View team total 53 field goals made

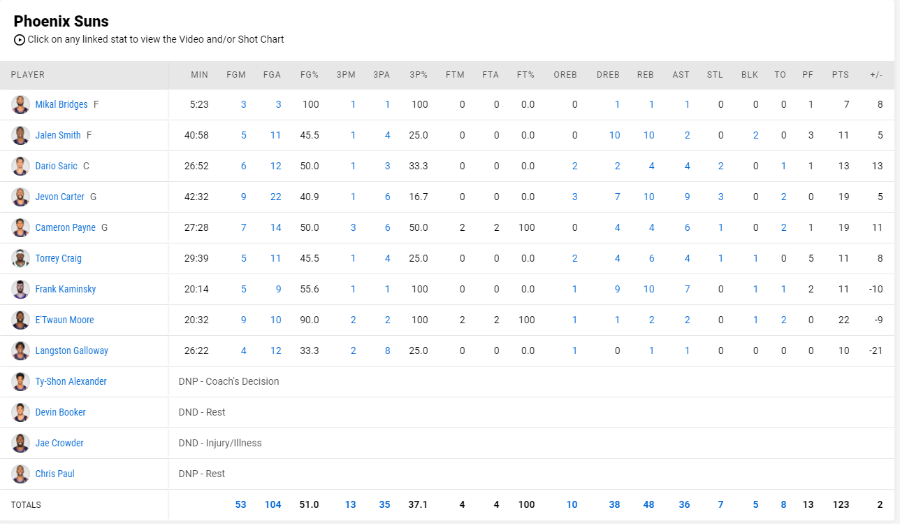240,504
